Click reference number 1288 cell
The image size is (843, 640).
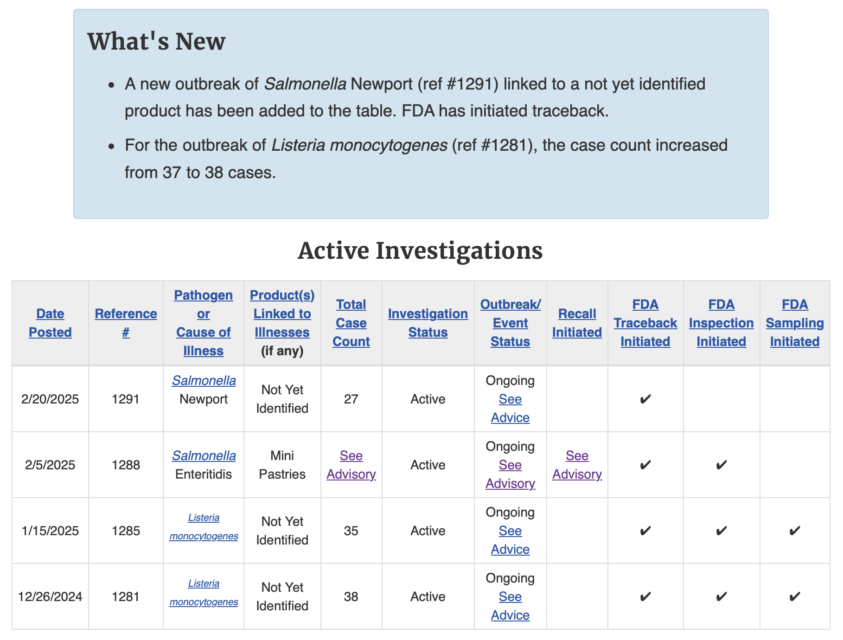[126, 465]
